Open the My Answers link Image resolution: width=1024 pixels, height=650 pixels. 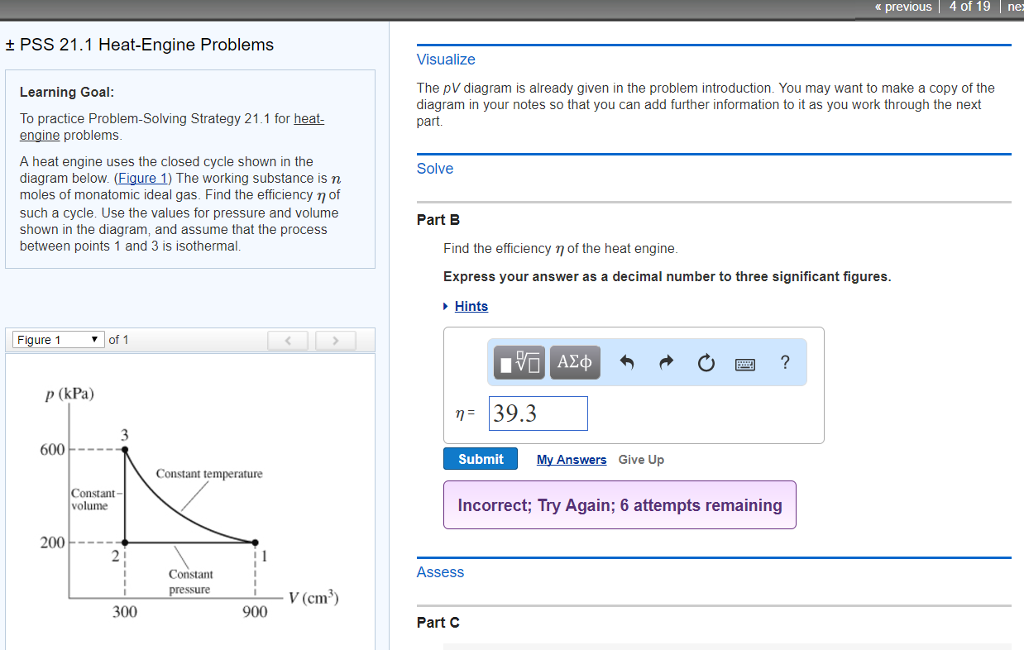pyautogui.click(x=571, y=459)
